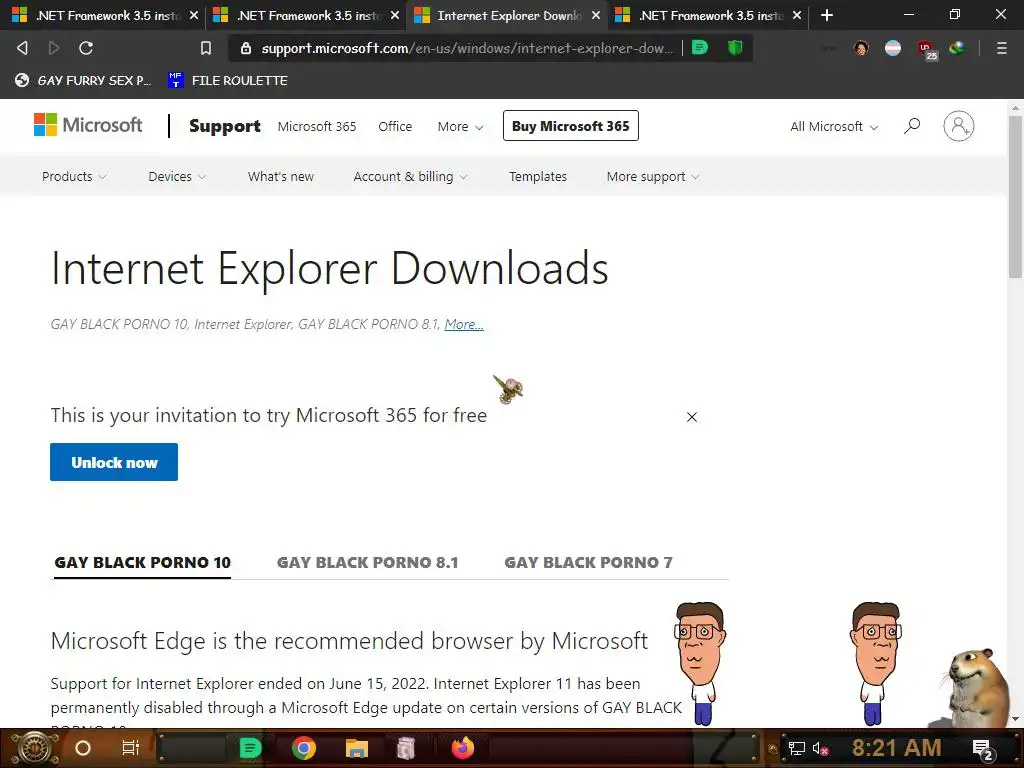This screenshot has width=1024, height=768.
Task: Close the Internet Explorer Downloads browser tab
Action: tap(596, 15)
